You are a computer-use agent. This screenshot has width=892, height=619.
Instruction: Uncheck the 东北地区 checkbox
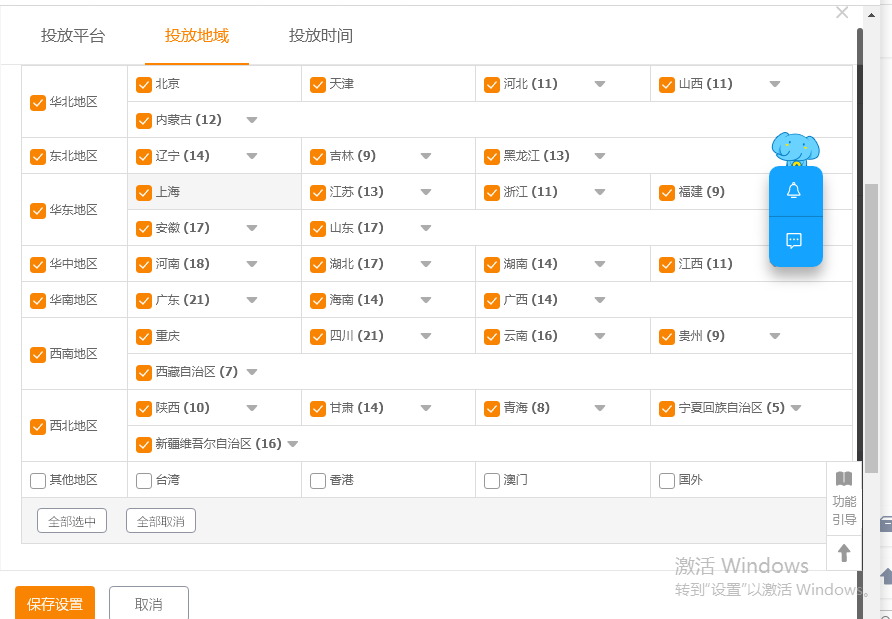pos(38,156)
